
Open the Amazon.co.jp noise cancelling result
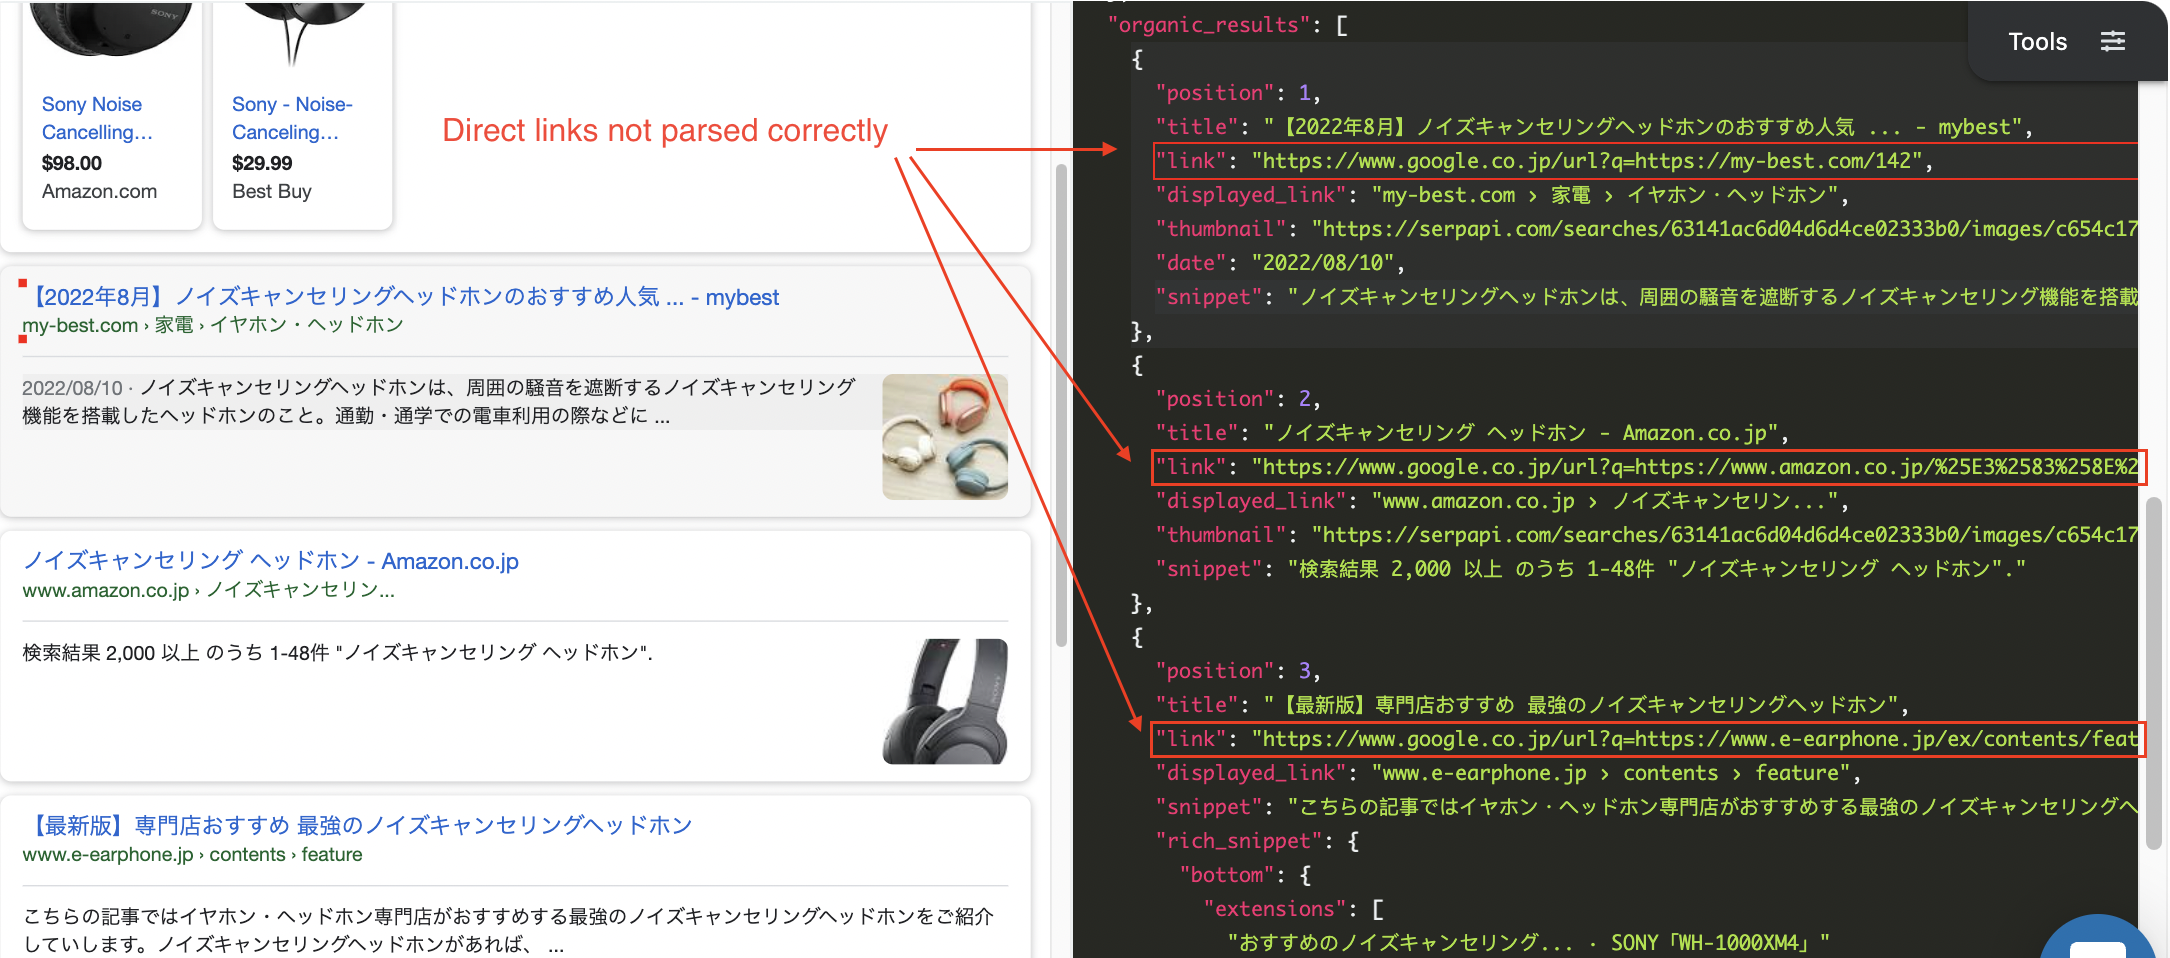(271, 561)
